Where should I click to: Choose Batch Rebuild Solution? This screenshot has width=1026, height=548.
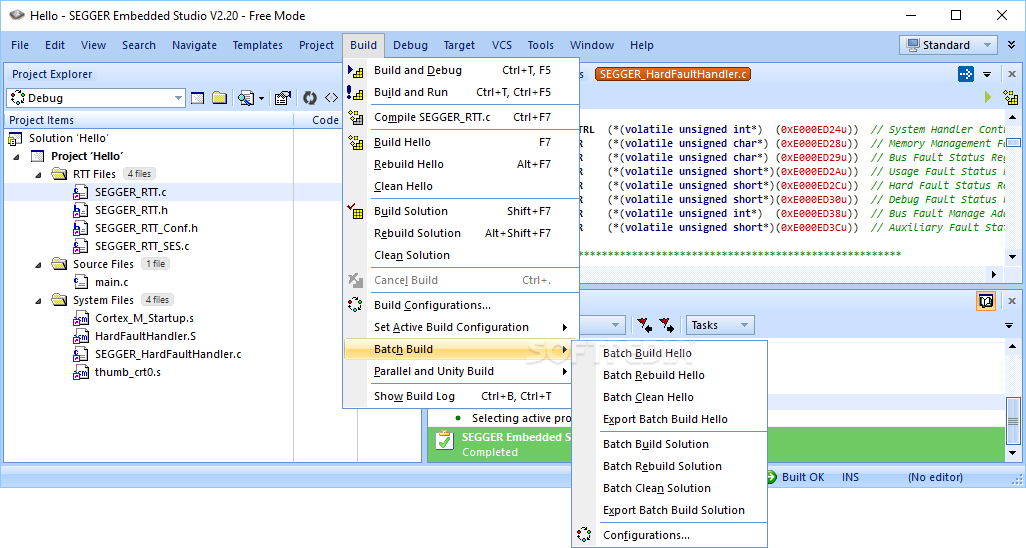click(669, 466)
